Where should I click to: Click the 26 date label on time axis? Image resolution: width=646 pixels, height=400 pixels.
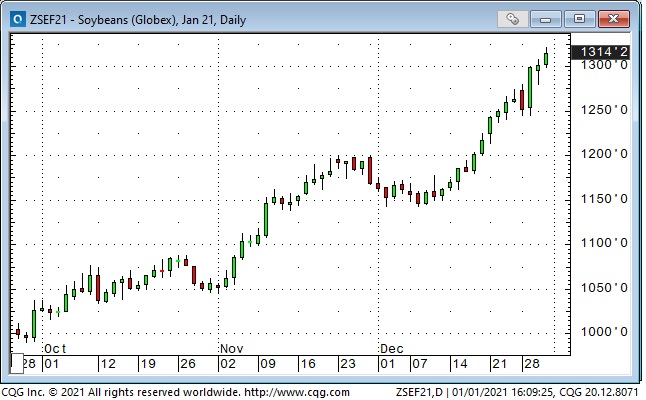(x=188, y=364)
